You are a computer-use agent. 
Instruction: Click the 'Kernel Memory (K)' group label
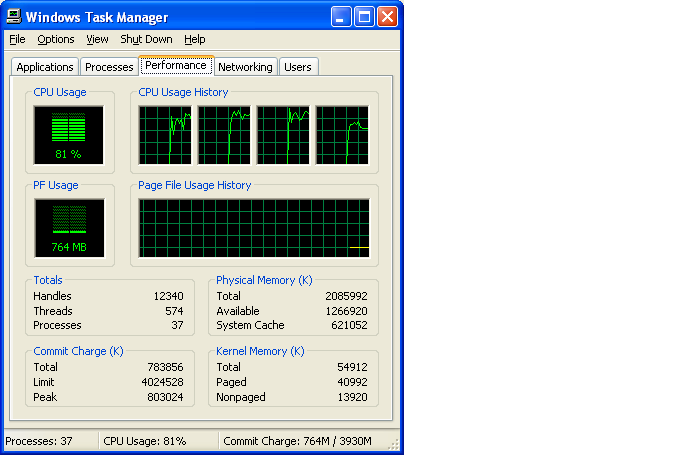[x=260, y=351]
